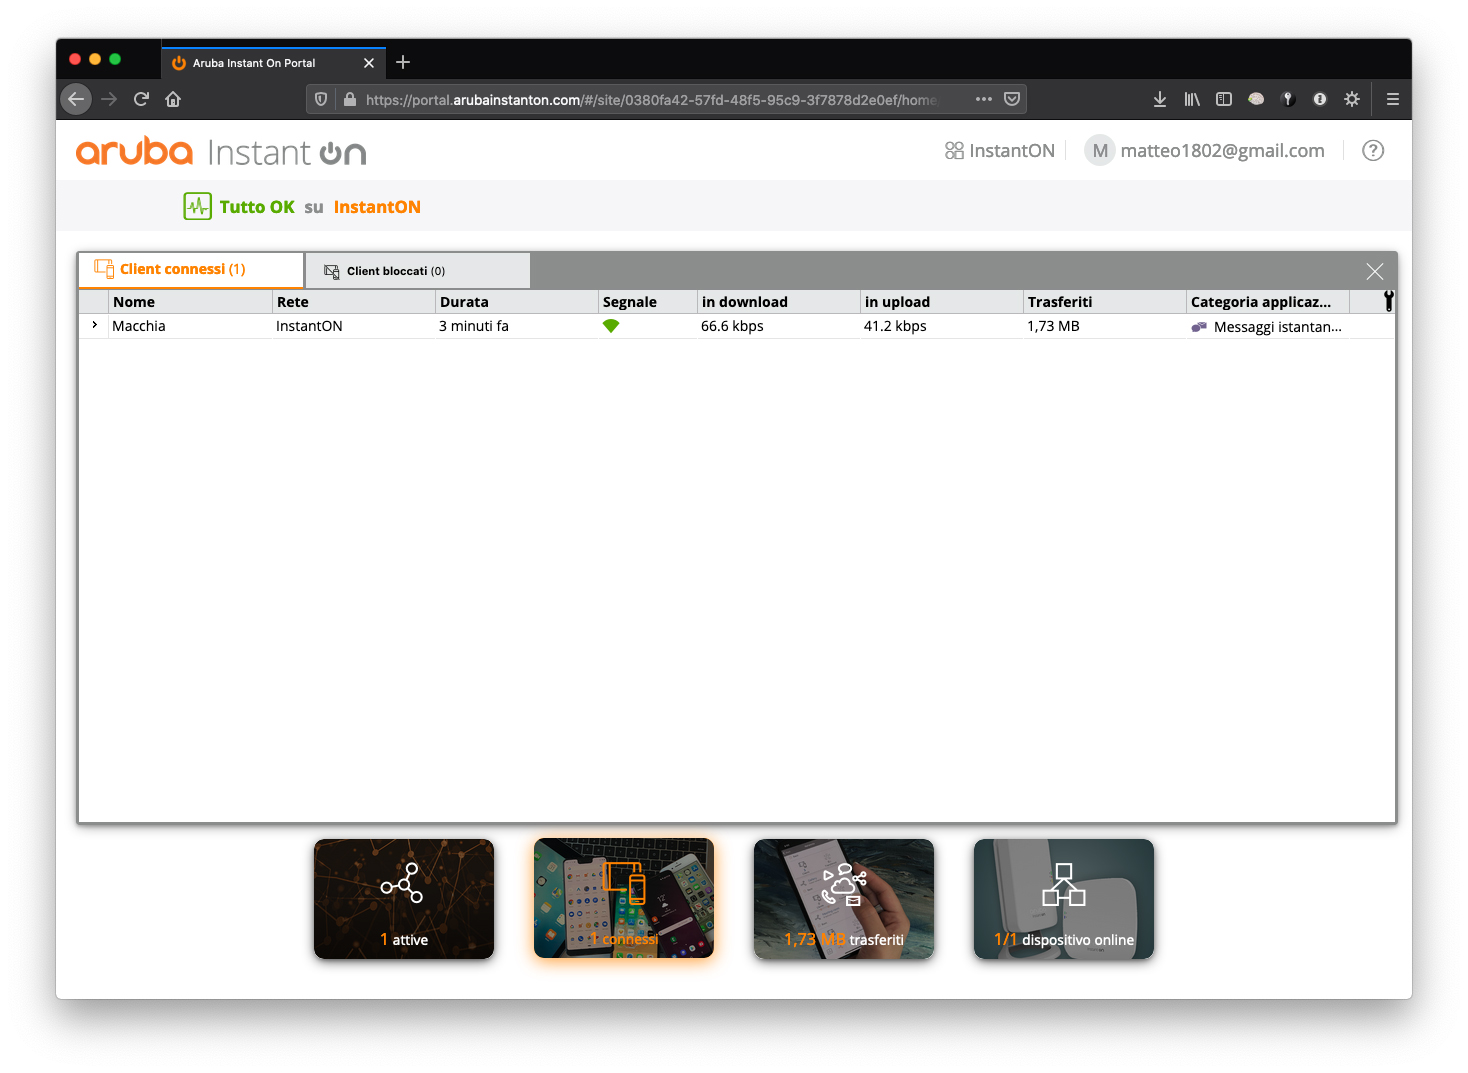This screenshot has width=1468, height=1073.
Task: Click the Trasferiti column header
Action: pos(1104,302)
